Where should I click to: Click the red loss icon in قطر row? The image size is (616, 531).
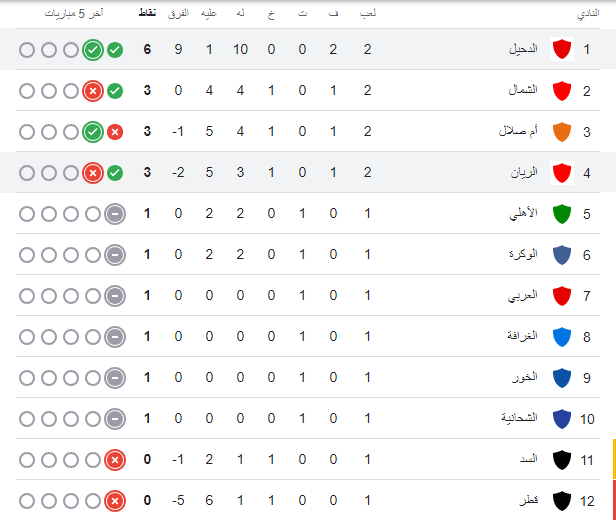[x=115, y=501]
